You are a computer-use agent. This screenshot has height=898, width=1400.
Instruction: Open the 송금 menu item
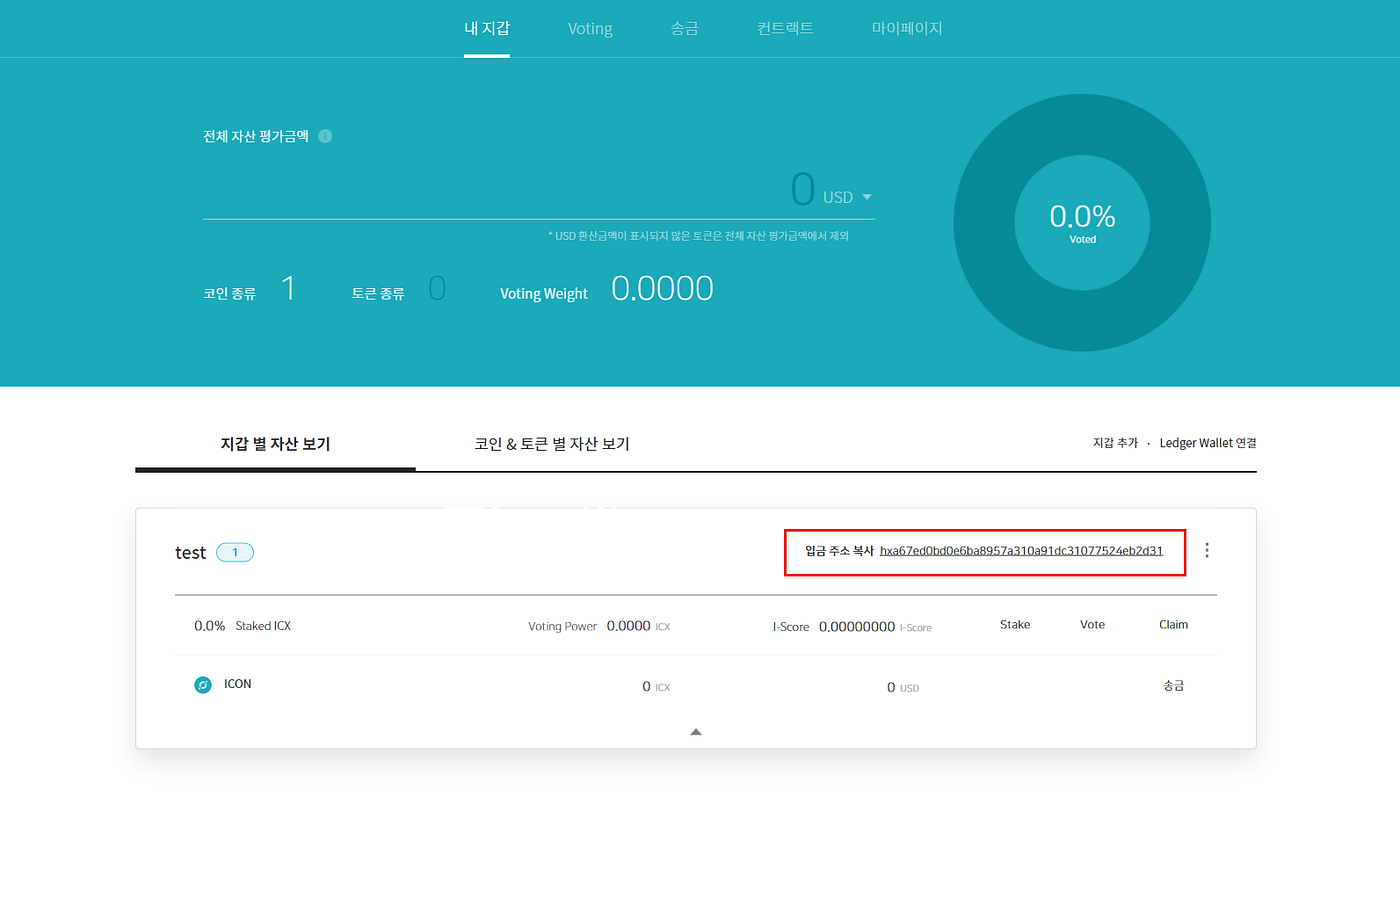(x=685, y=28)
